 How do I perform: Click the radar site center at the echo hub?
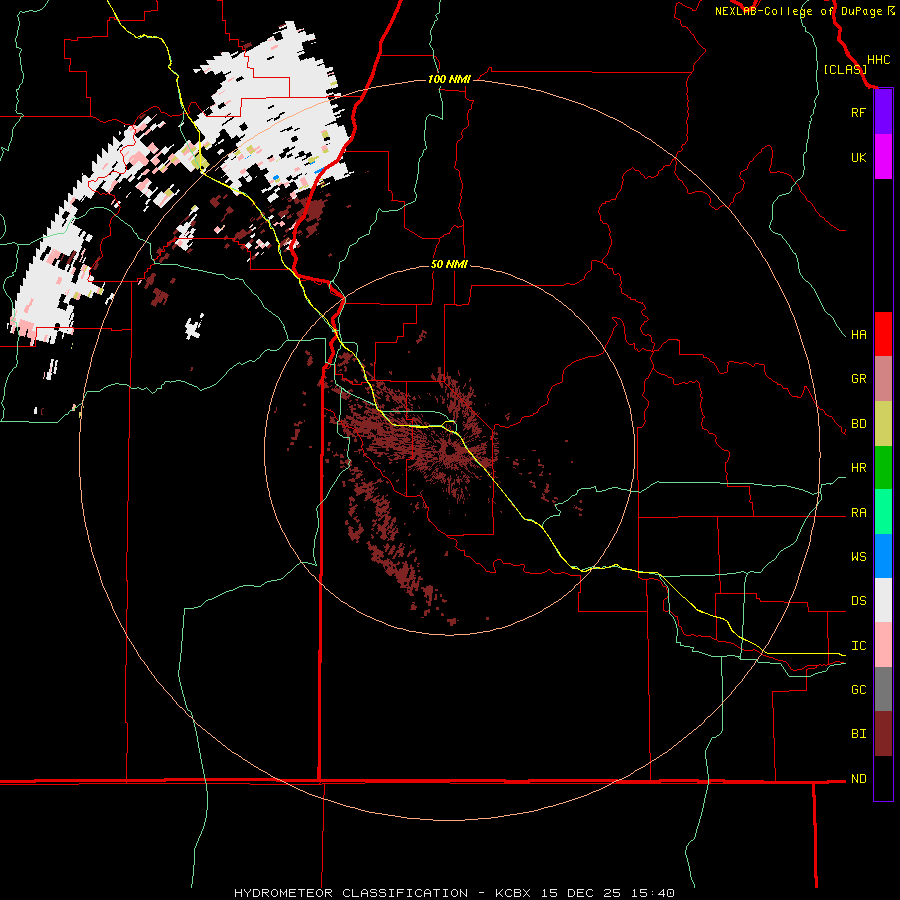click(449, 450)
